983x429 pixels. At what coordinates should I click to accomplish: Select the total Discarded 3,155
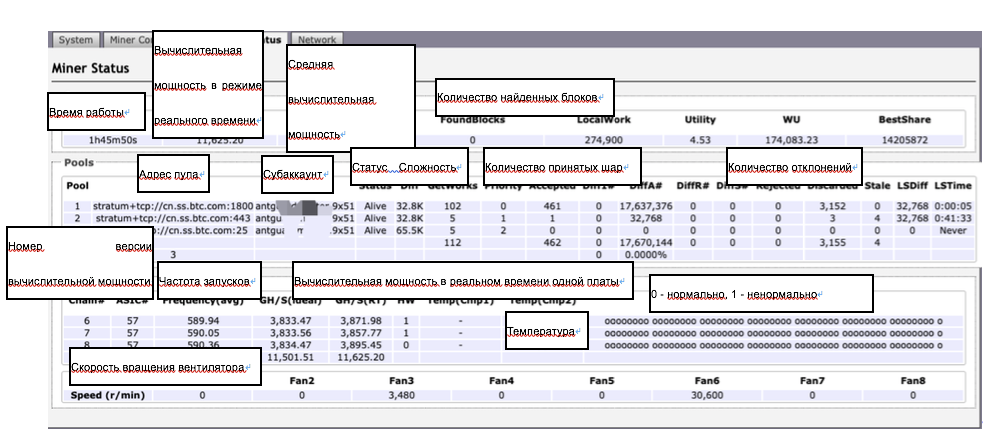point(833,243)
